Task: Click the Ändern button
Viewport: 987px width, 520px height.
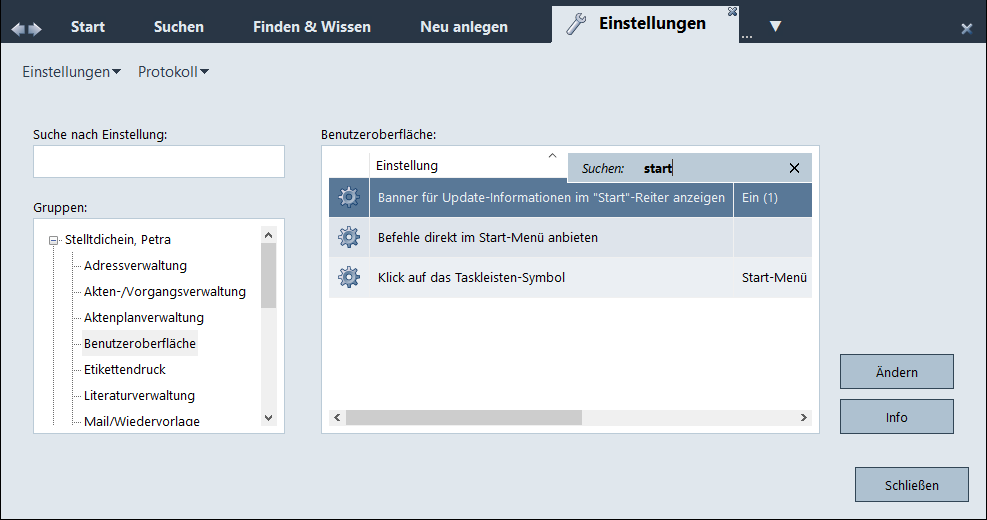Action: coord(896,372)
